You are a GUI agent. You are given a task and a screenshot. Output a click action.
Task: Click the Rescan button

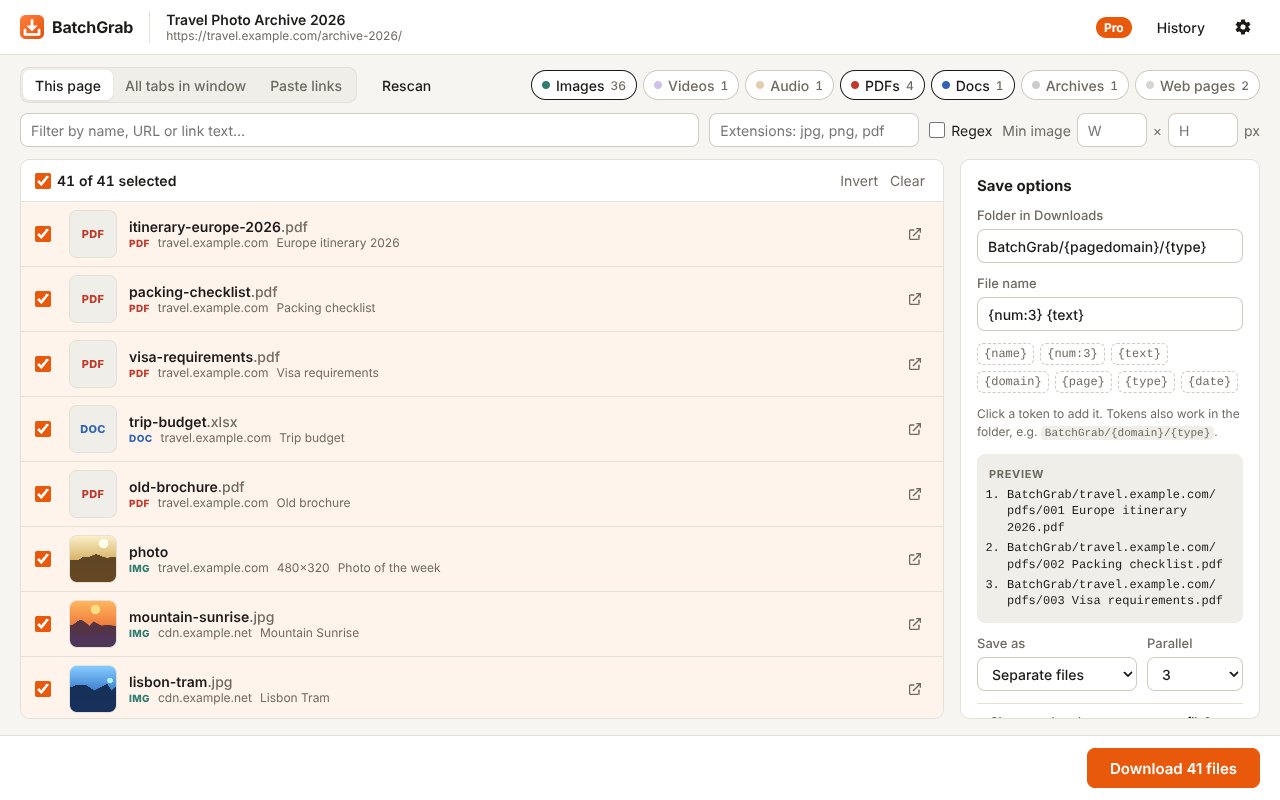[x=406, y=86]
